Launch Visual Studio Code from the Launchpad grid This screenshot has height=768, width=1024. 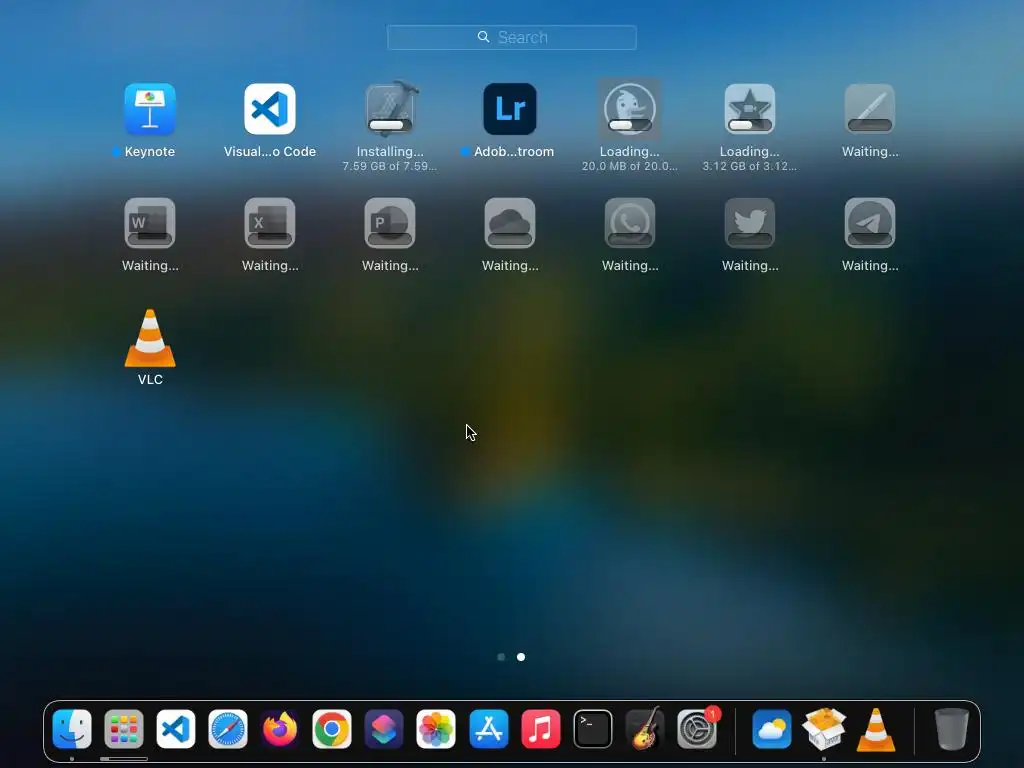click(270, 109)
